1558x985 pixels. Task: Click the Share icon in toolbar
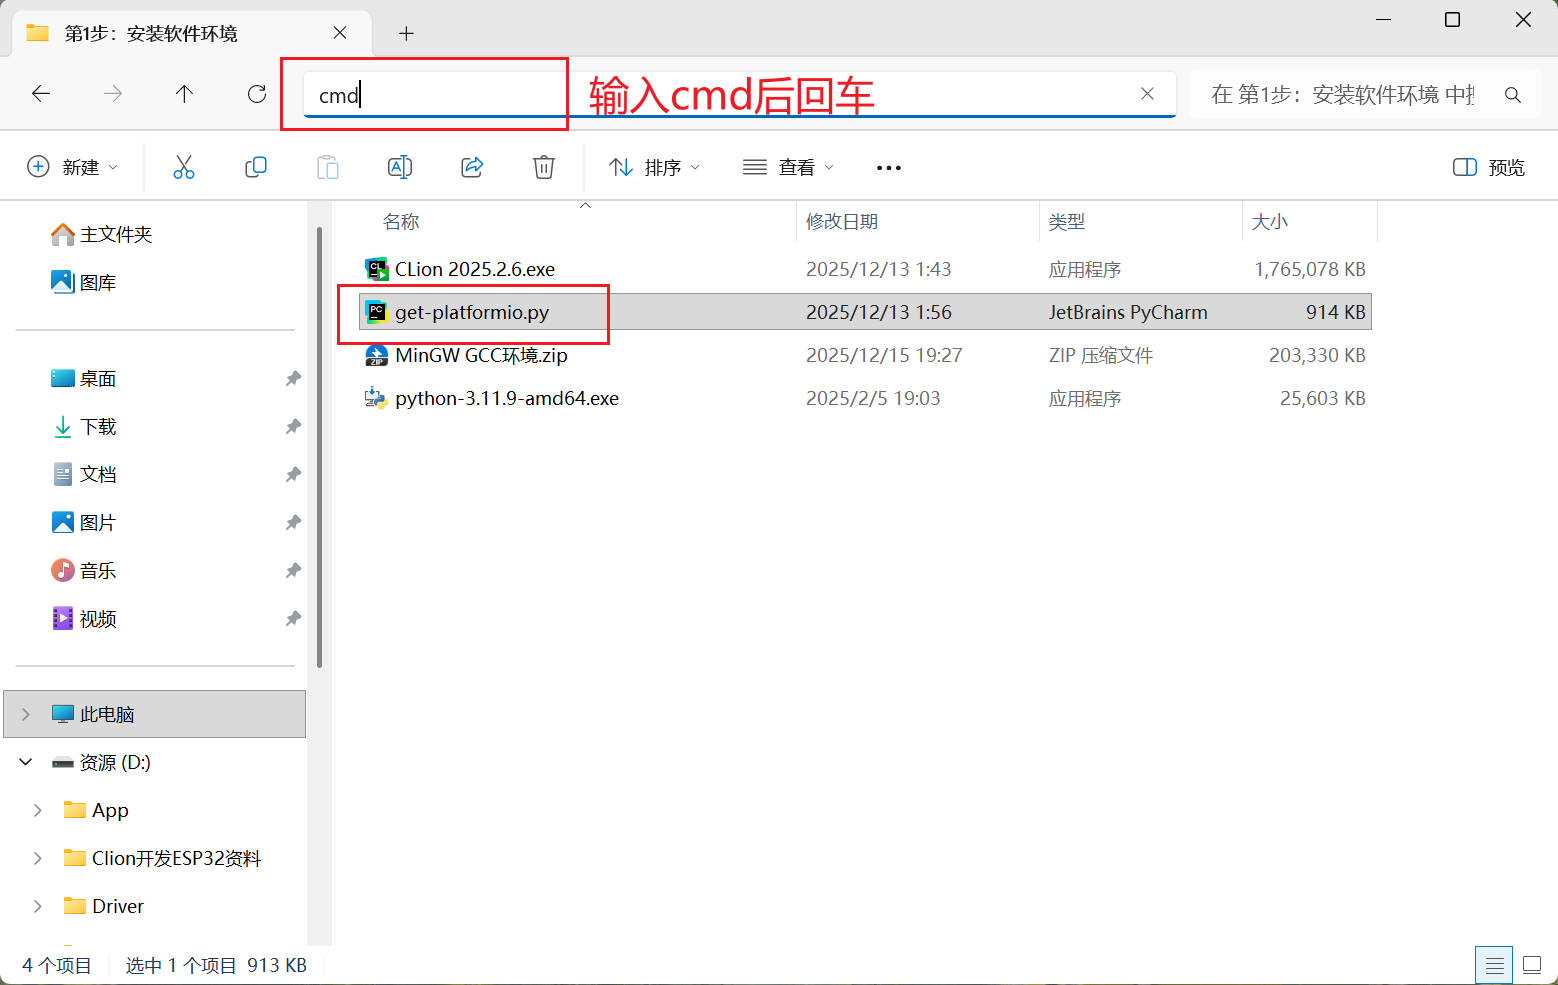472,167
